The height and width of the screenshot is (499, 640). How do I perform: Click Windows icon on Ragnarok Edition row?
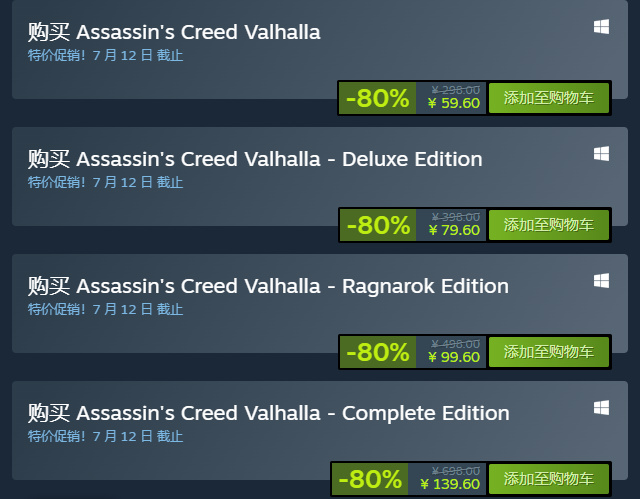pyautogui.click(x=601, y=281)
